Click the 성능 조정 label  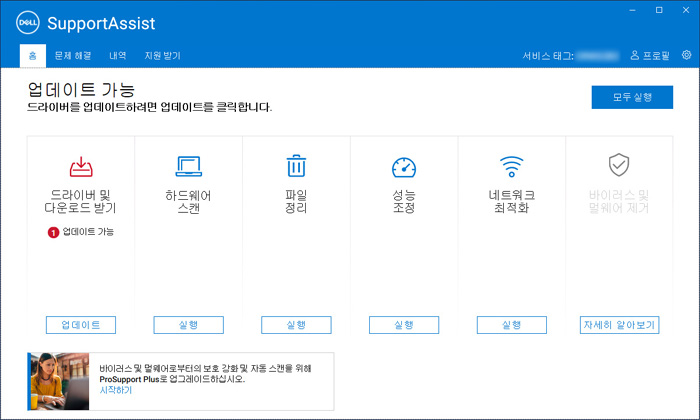(x=404, y=201)
